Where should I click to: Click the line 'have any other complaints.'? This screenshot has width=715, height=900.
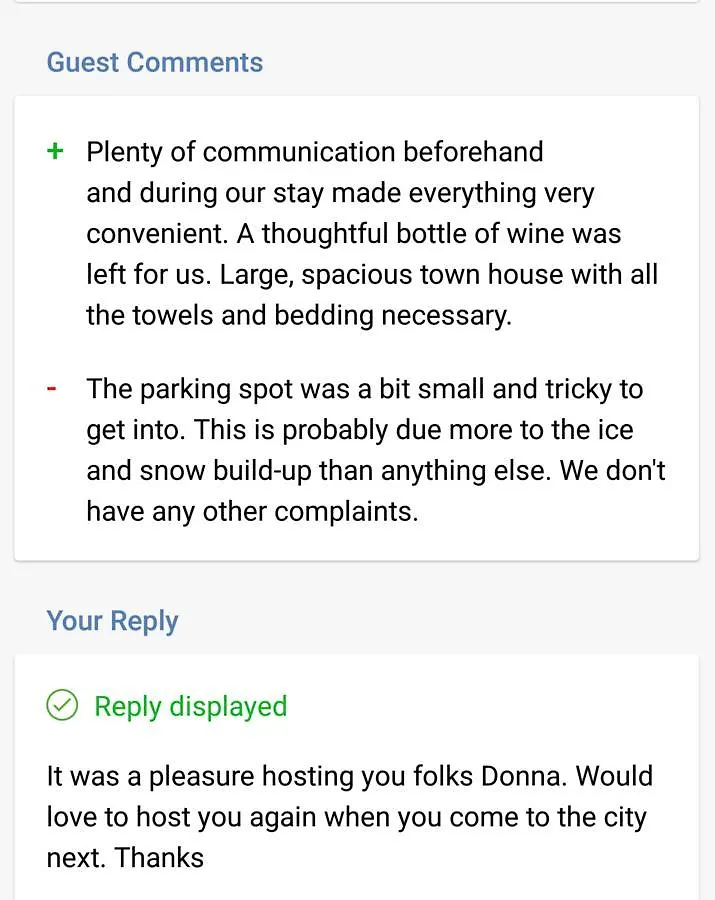[252, 512]
